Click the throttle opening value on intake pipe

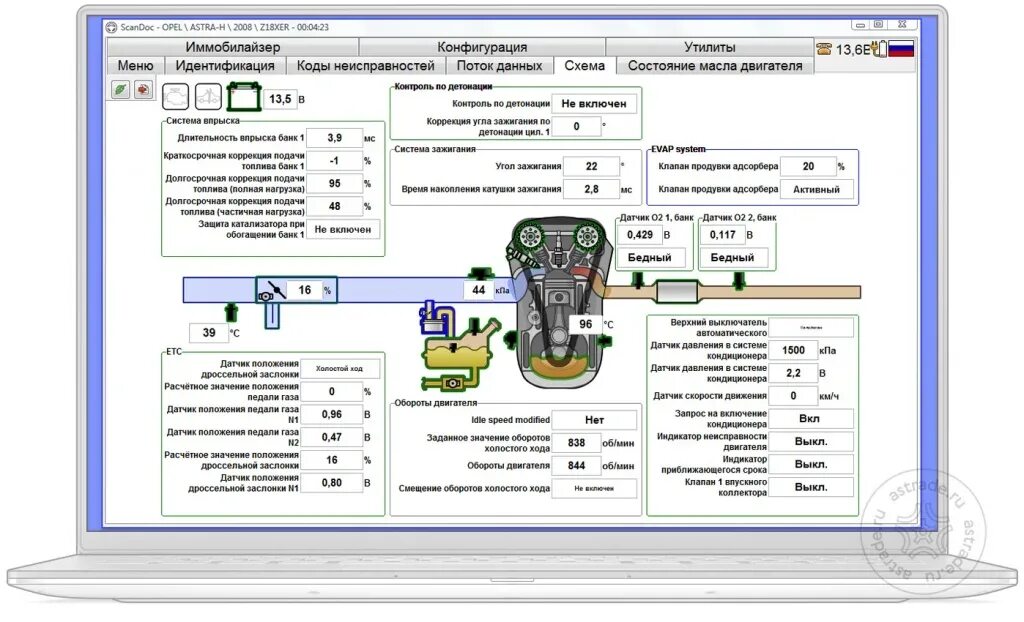(305, 290)
